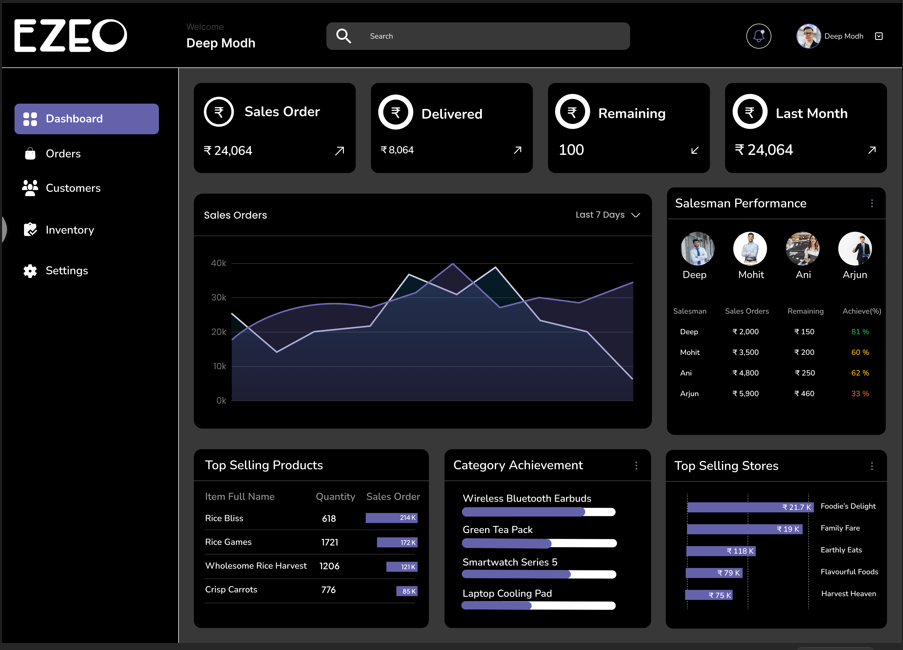Open the Customers section
The image size is (903, 650).
point(72,188)
